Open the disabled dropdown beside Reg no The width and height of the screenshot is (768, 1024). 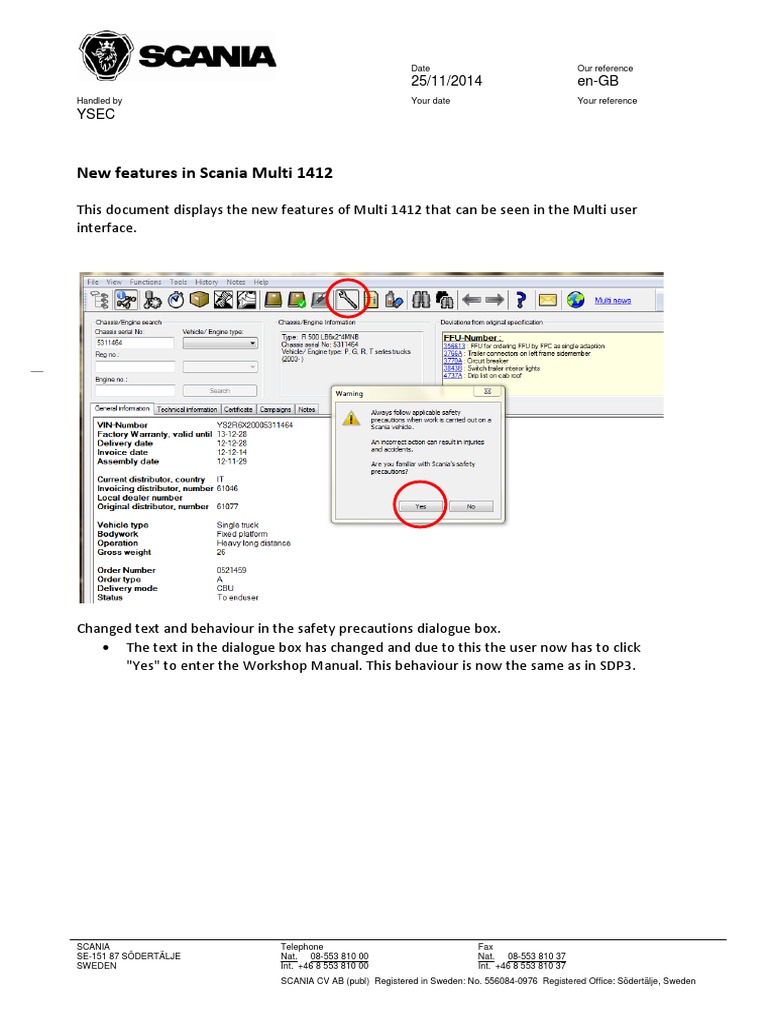[220, 367]
